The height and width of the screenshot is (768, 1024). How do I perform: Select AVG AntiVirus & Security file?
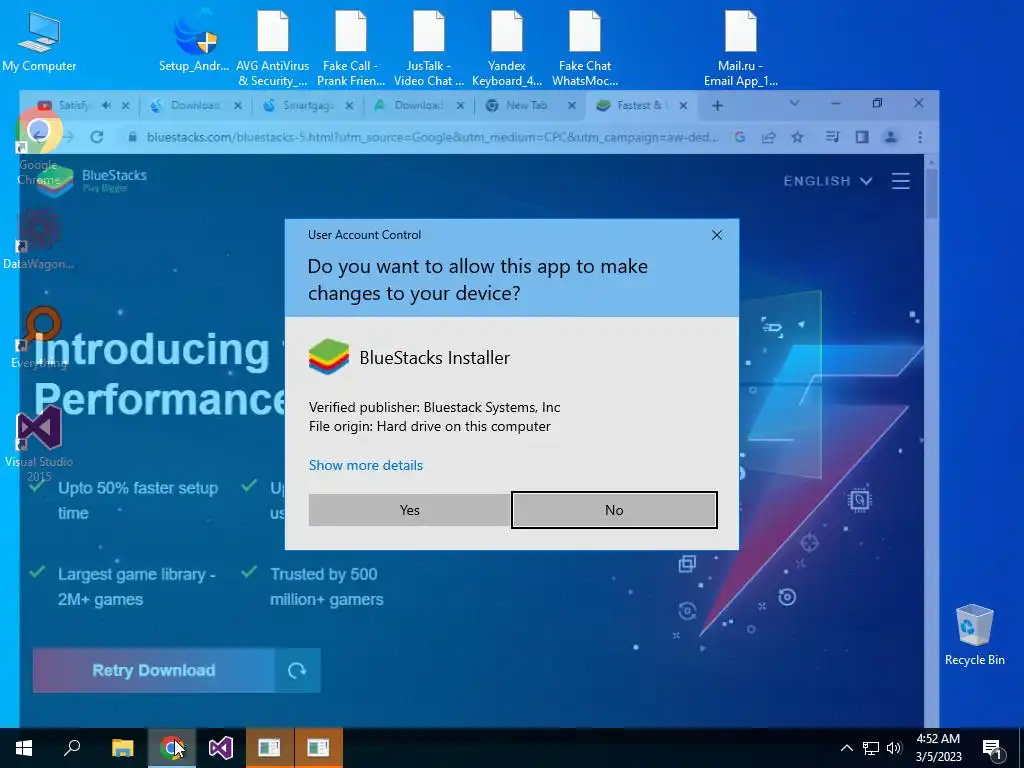(272, 48)
